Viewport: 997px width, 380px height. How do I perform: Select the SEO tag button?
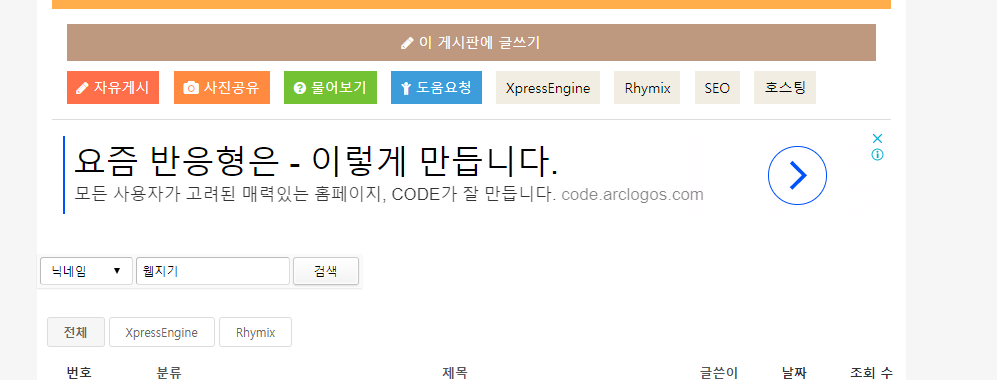click(x=717, y=88)
